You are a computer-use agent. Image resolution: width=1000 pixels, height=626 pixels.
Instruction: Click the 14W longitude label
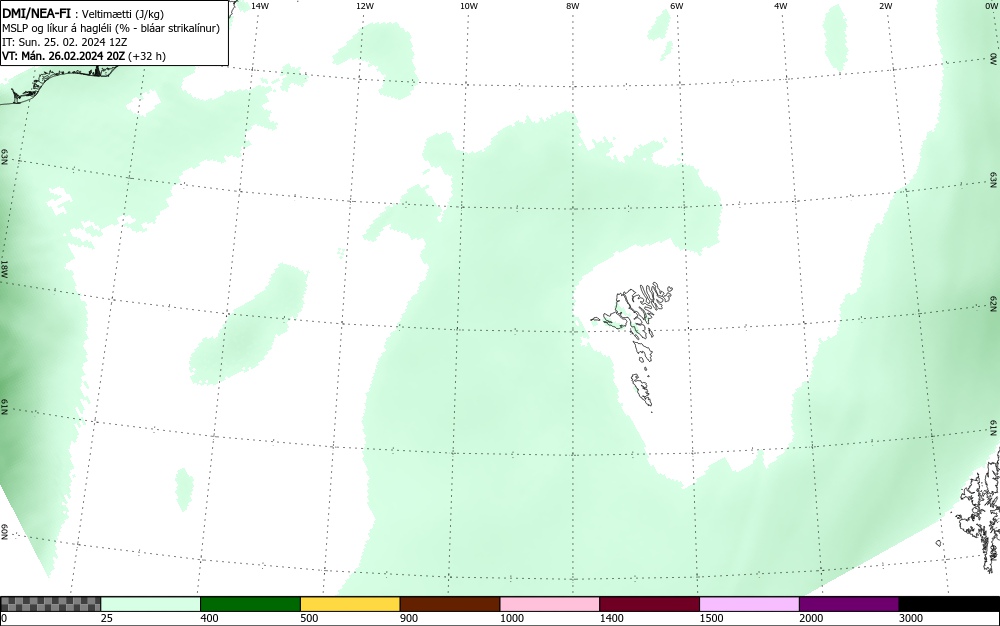(x=260, y=6)
